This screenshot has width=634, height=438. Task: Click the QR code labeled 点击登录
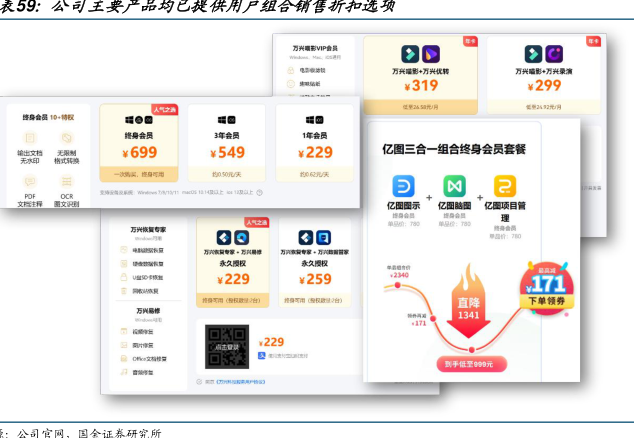pos(227,347)
